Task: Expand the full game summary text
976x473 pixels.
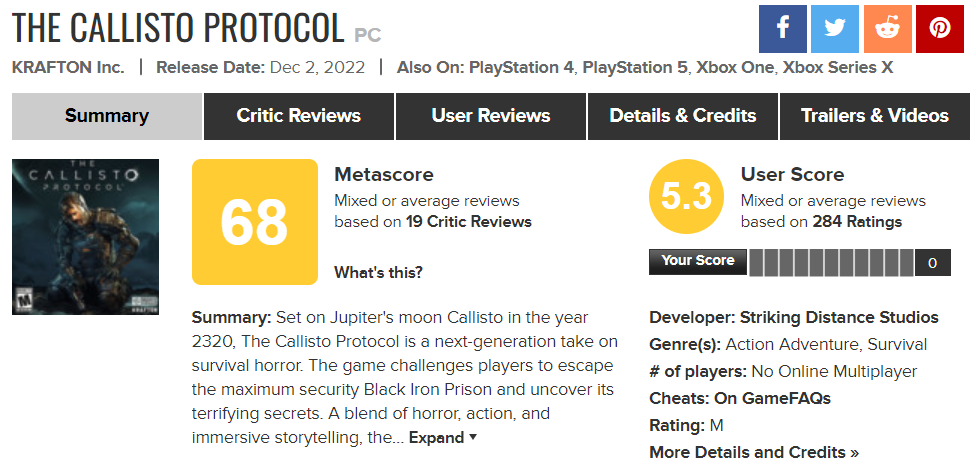Action: point(443,438)
